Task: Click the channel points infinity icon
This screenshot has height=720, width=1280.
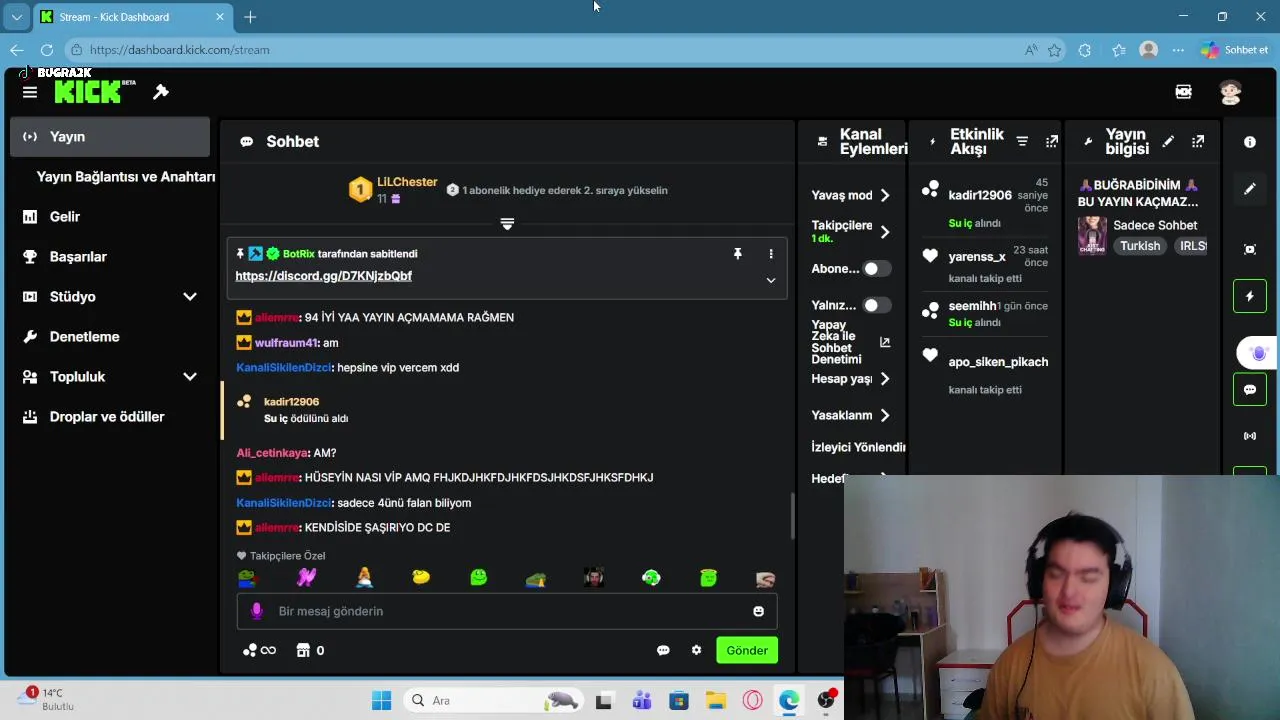Action: click(259, 650)
